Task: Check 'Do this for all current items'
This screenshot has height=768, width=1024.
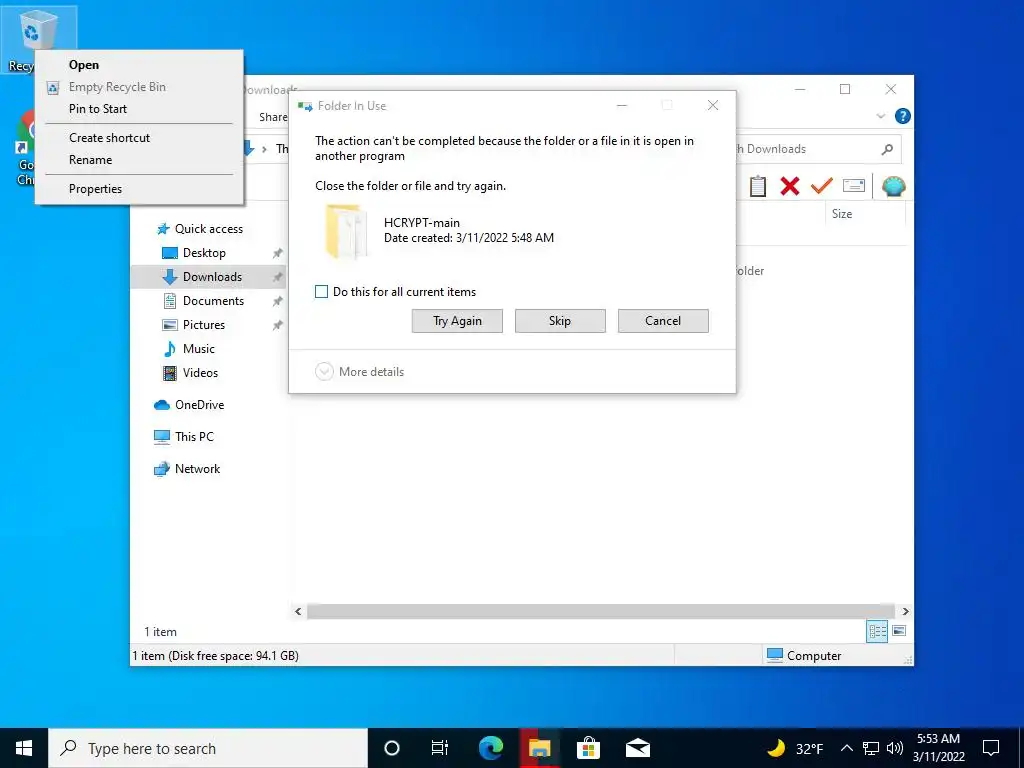Action: (x=321, y=292)
